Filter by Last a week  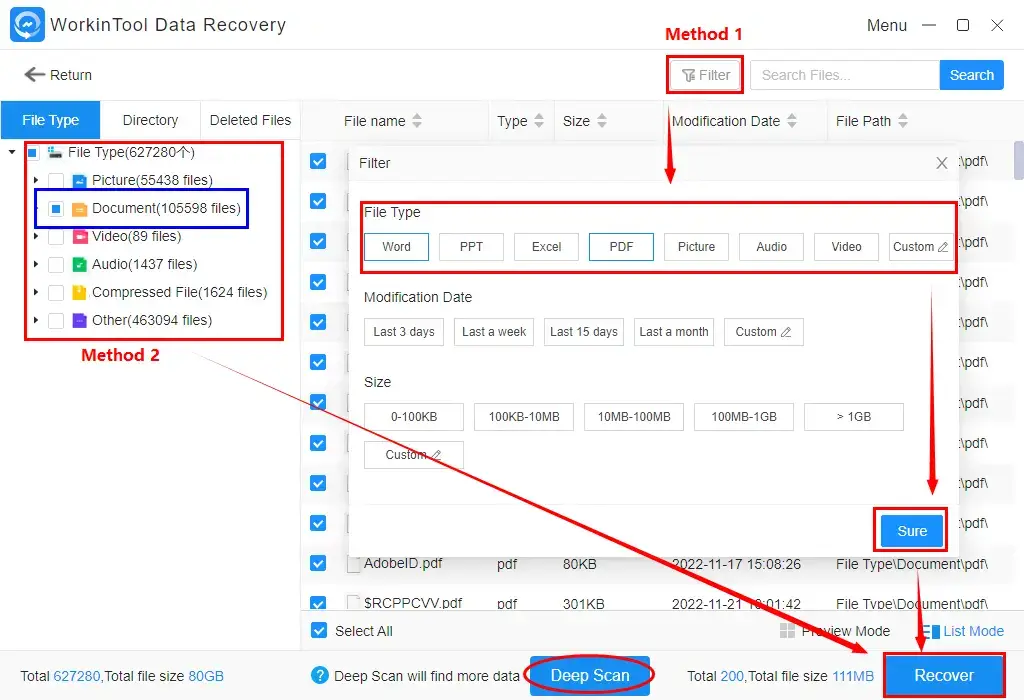point(494,332)
